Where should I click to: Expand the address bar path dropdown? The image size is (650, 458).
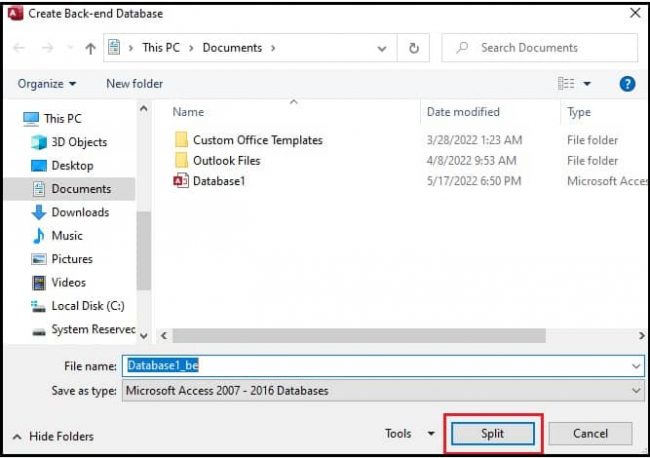382,48
